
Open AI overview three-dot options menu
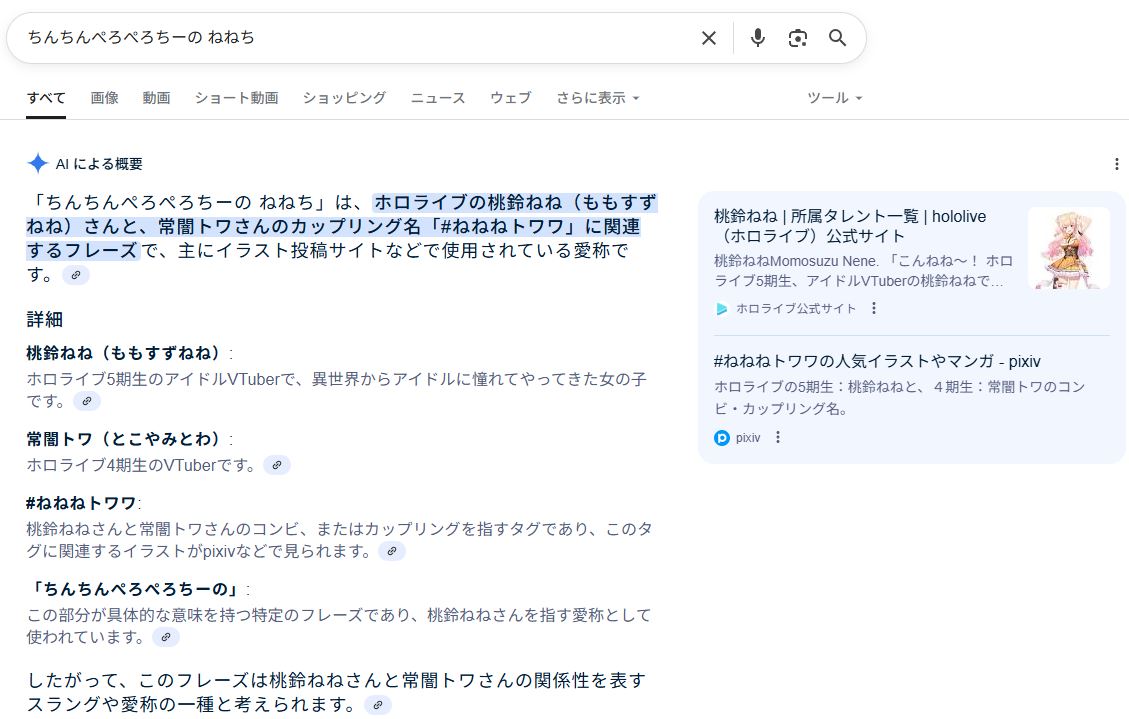(1116, 164)
